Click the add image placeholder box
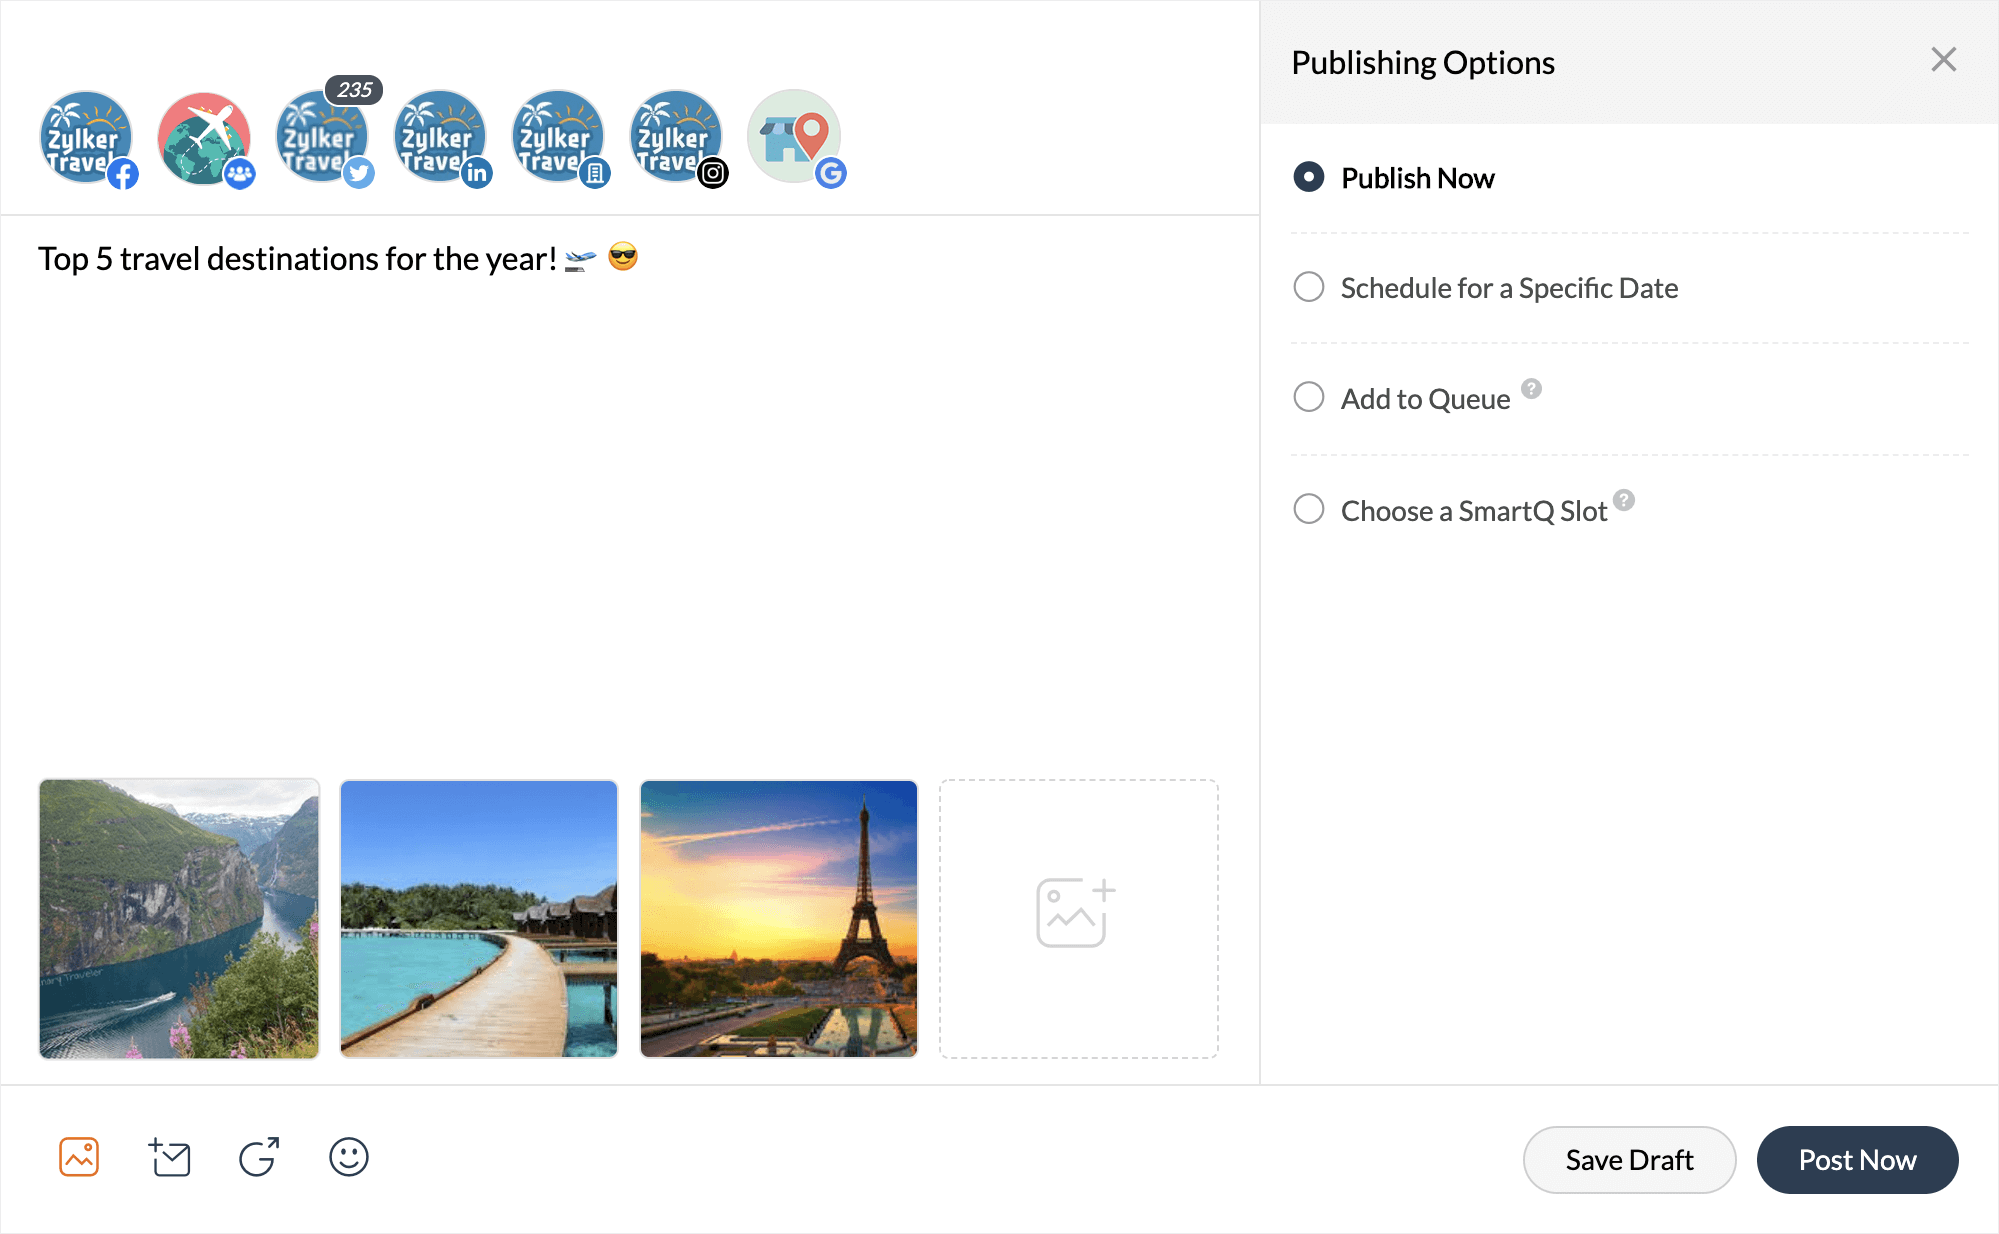The height and width of the screenshot is (1234, 1999). (x=1078, y=919)
